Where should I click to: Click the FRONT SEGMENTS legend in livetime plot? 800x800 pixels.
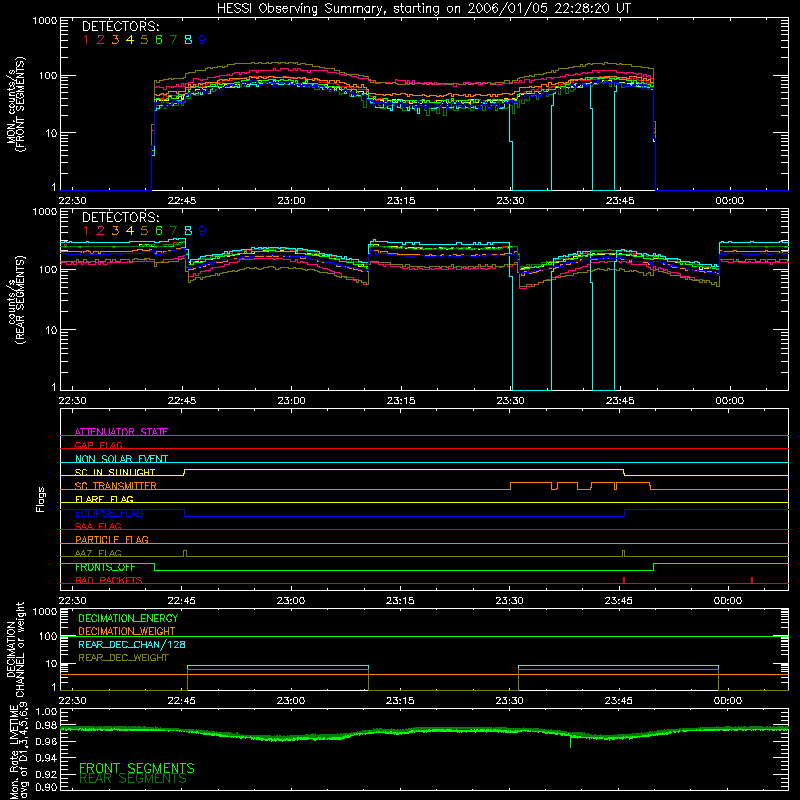(x=137, y=768)
